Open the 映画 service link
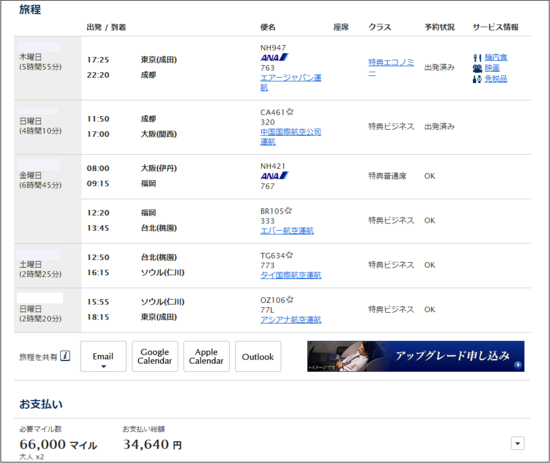 492,68
